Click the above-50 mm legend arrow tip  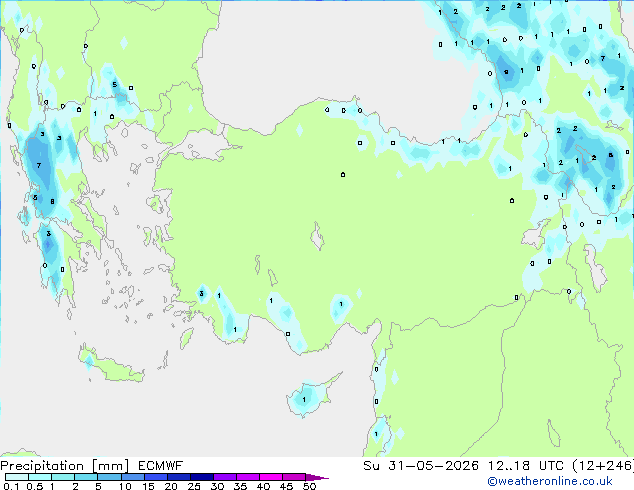pos(317,477)
